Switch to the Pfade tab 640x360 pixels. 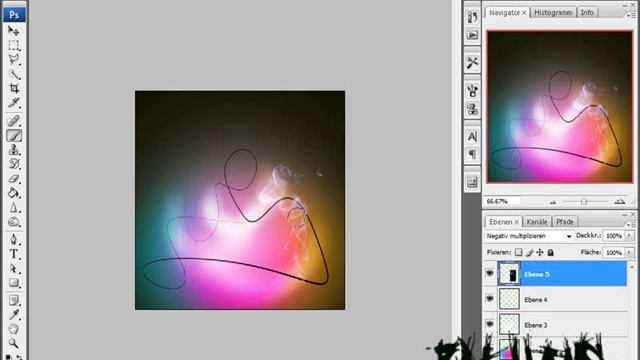[565, 222]
